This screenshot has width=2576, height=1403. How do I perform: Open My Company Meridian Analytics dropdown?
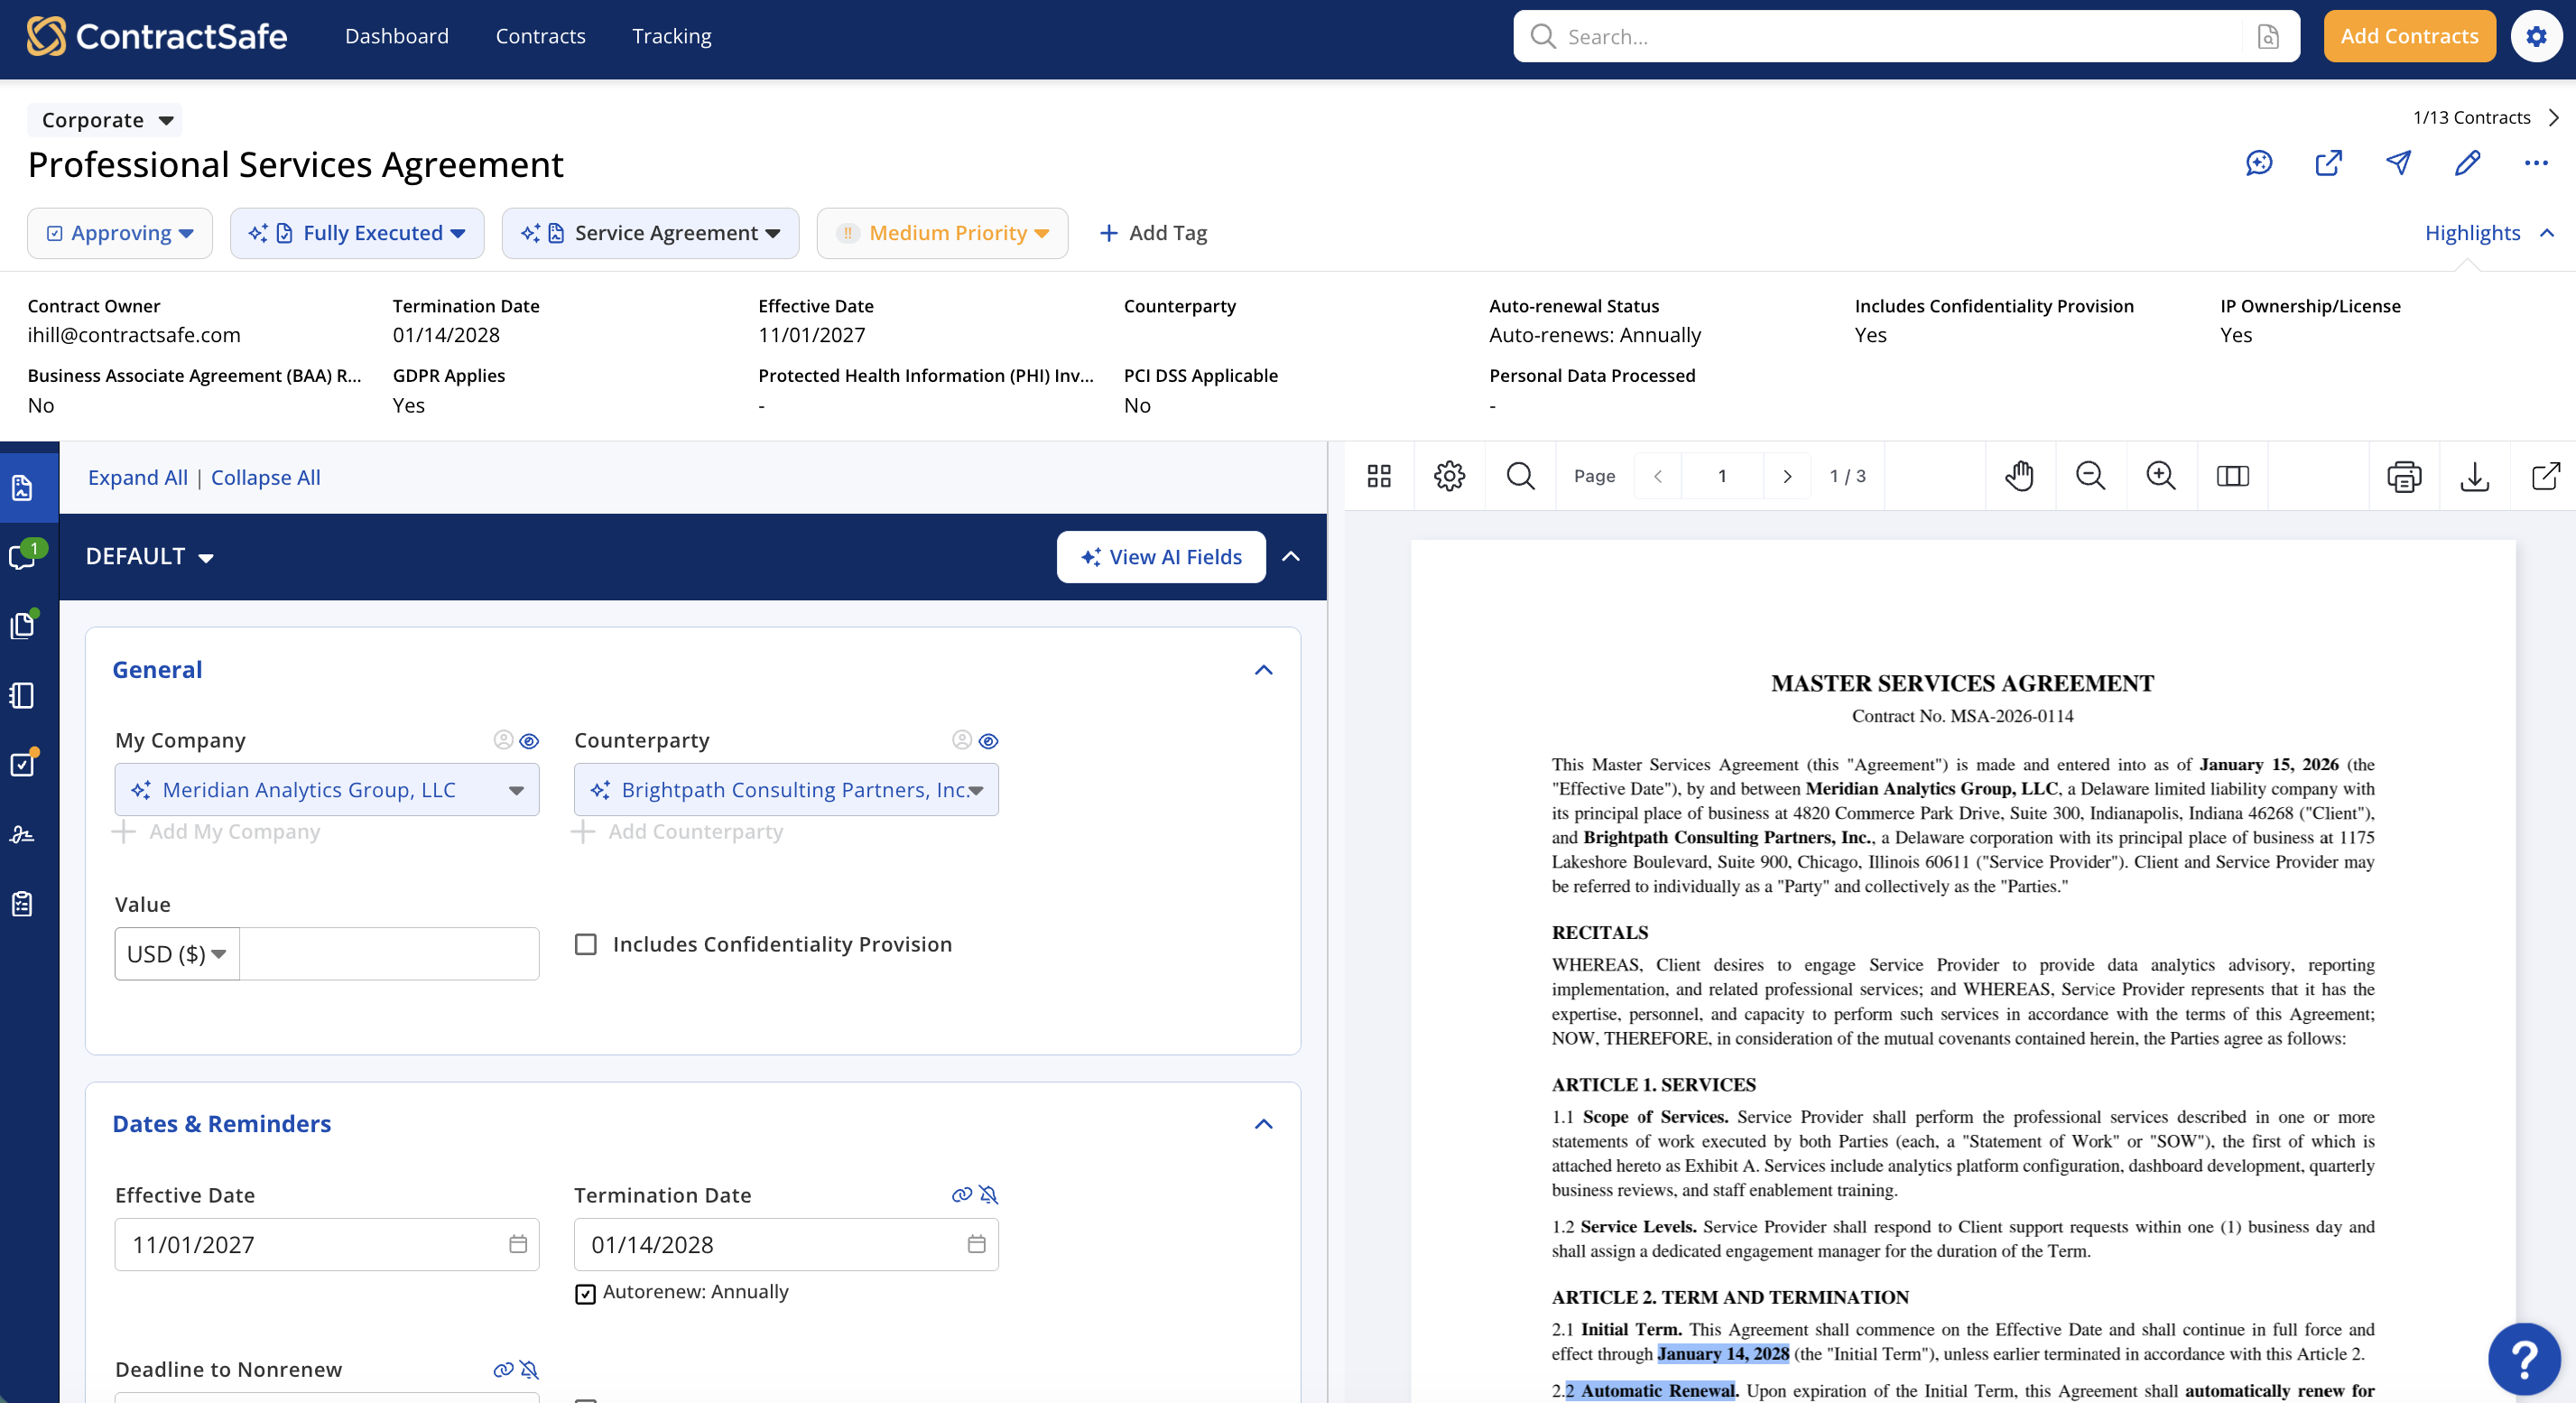point(327,790)
